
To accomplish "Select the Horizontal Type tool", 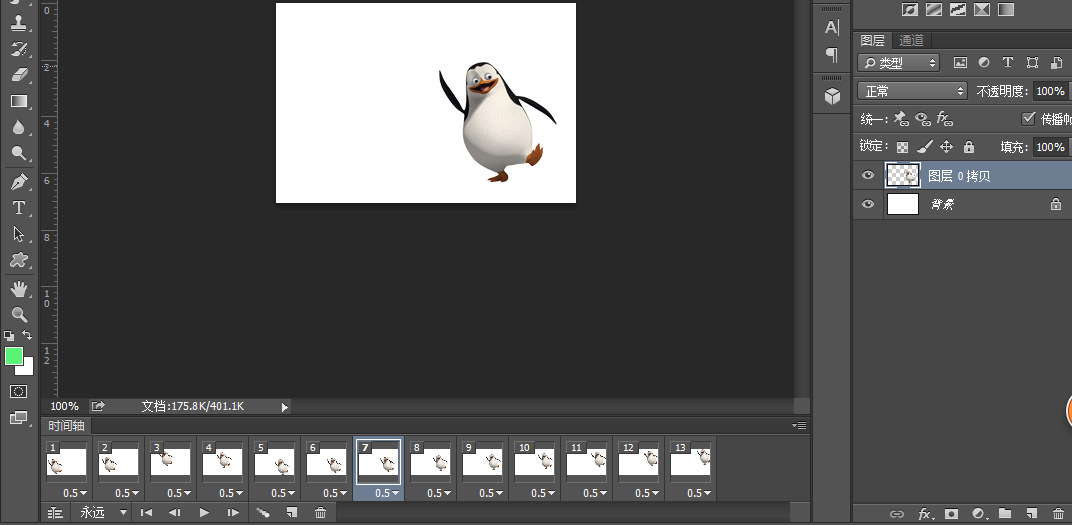I will (x=19, y=208).
